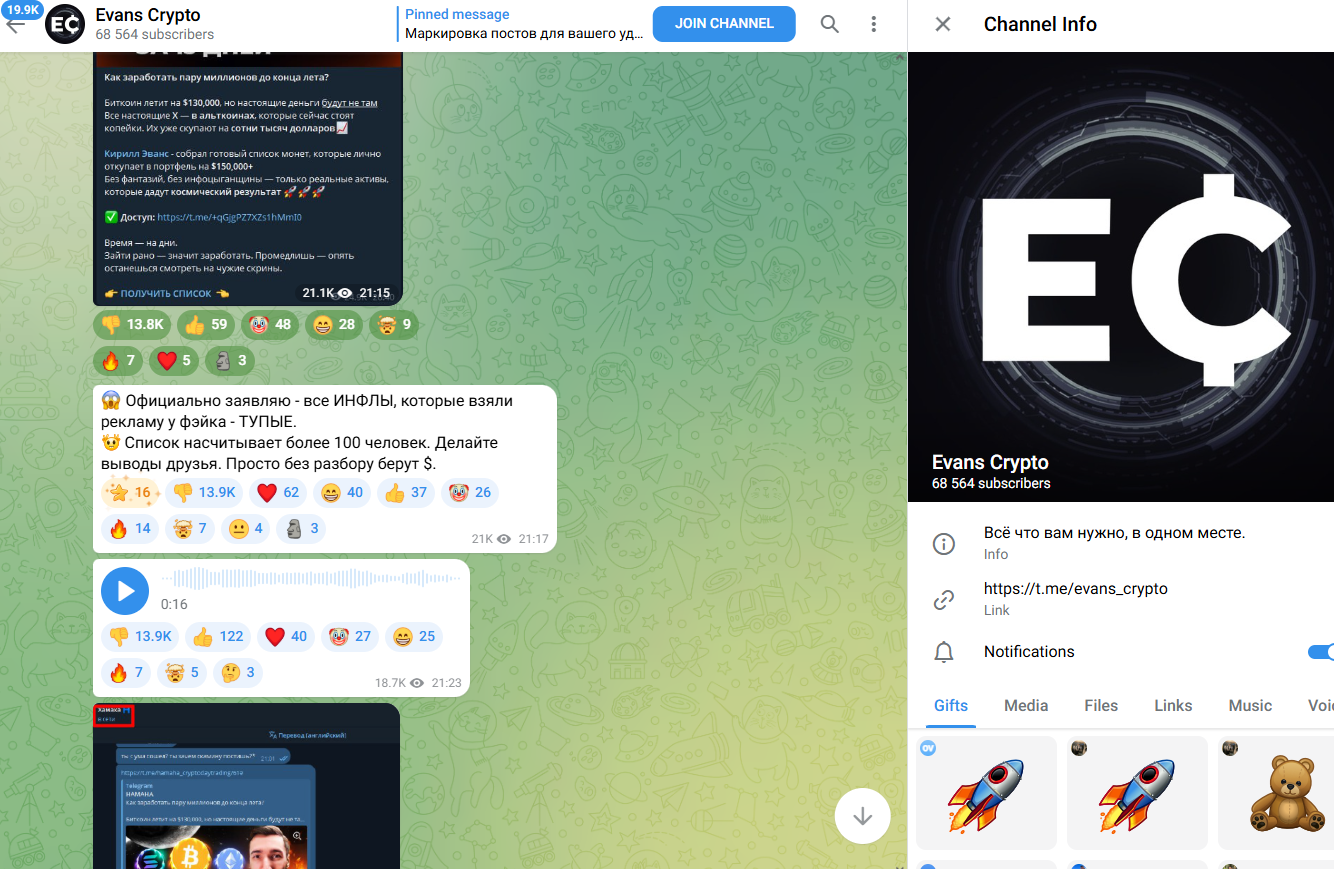Image resolution: width=1334 pixels, height=869 pixels.
Task: Click thumbs-up reaction with 59 count
Action: pos(206,324)
